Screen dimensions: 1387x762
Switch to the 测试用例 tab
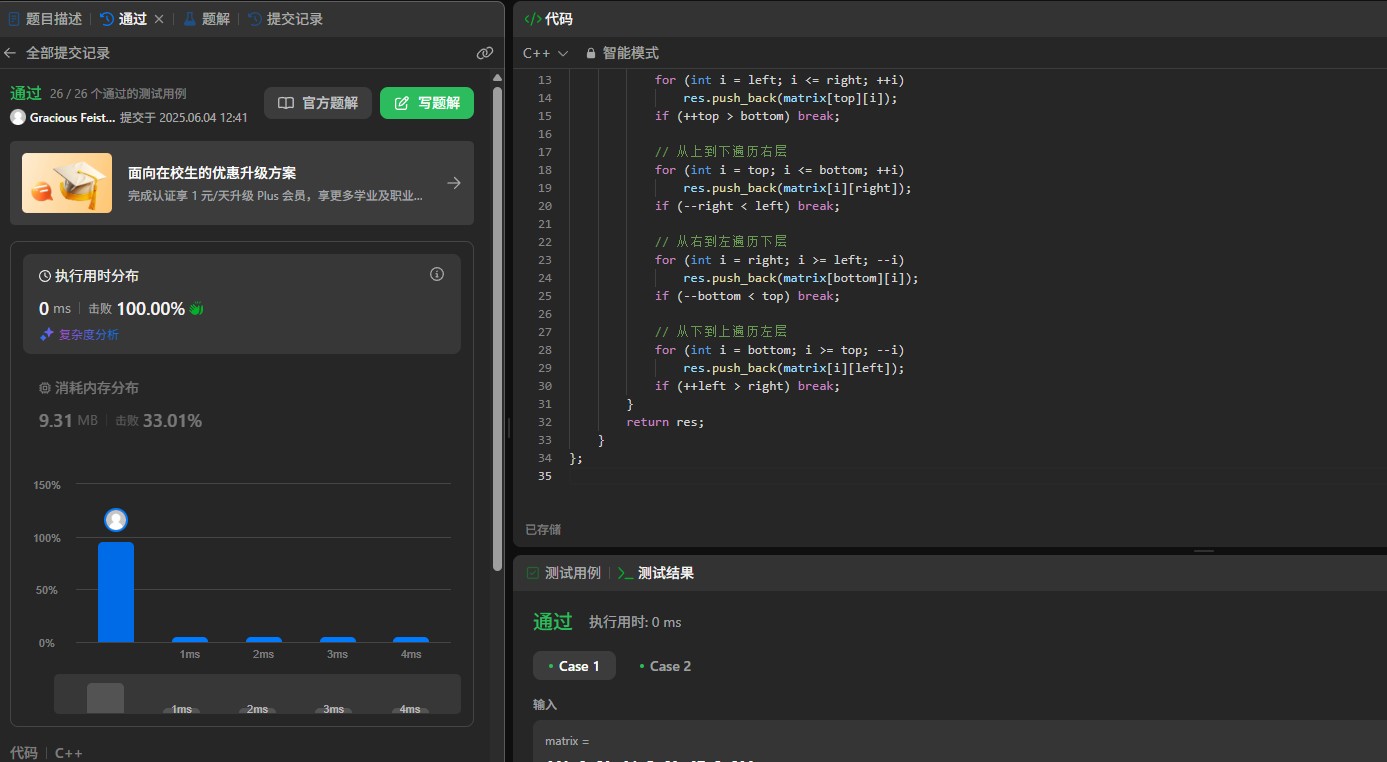[564, 573]
